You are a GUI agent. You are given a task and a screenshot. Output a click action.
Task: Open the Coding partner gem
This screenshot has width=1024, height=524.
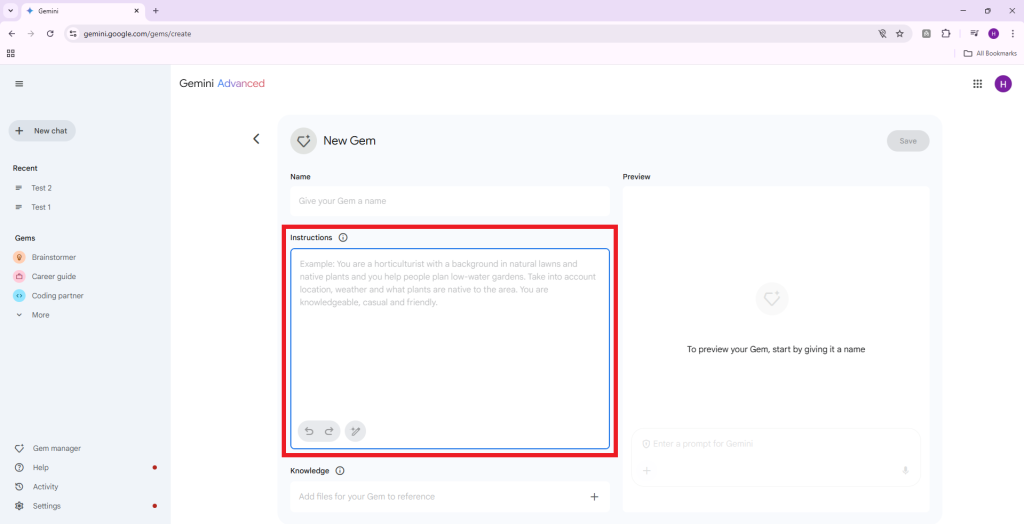point(57,295)
